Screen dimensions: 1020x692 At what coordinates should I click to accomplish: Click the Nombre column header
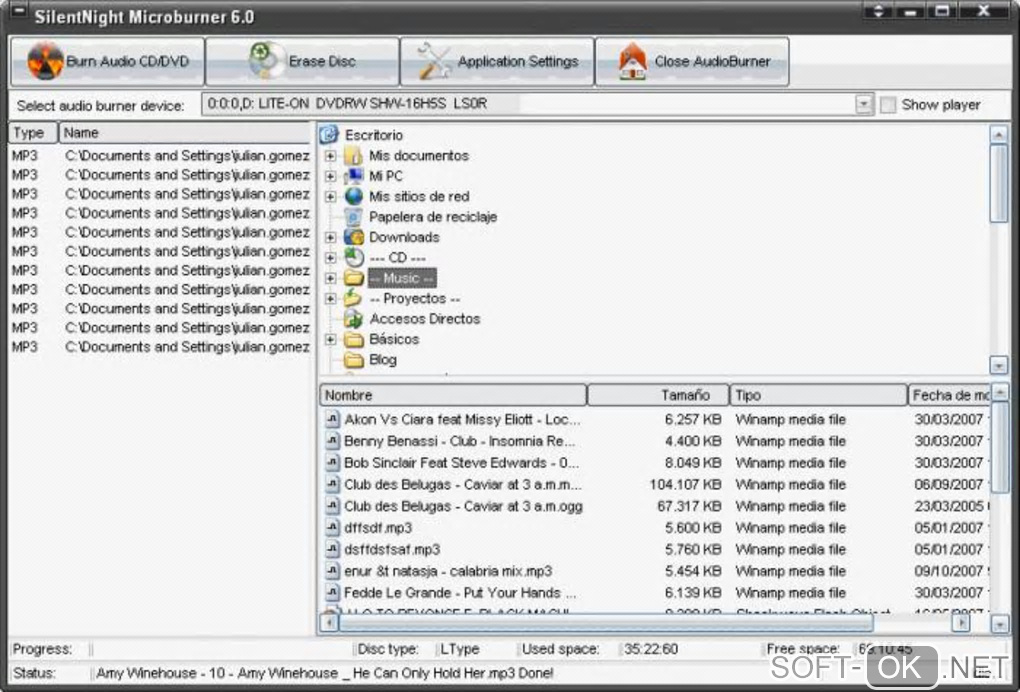pyautogui.click(x=453, y=395)
